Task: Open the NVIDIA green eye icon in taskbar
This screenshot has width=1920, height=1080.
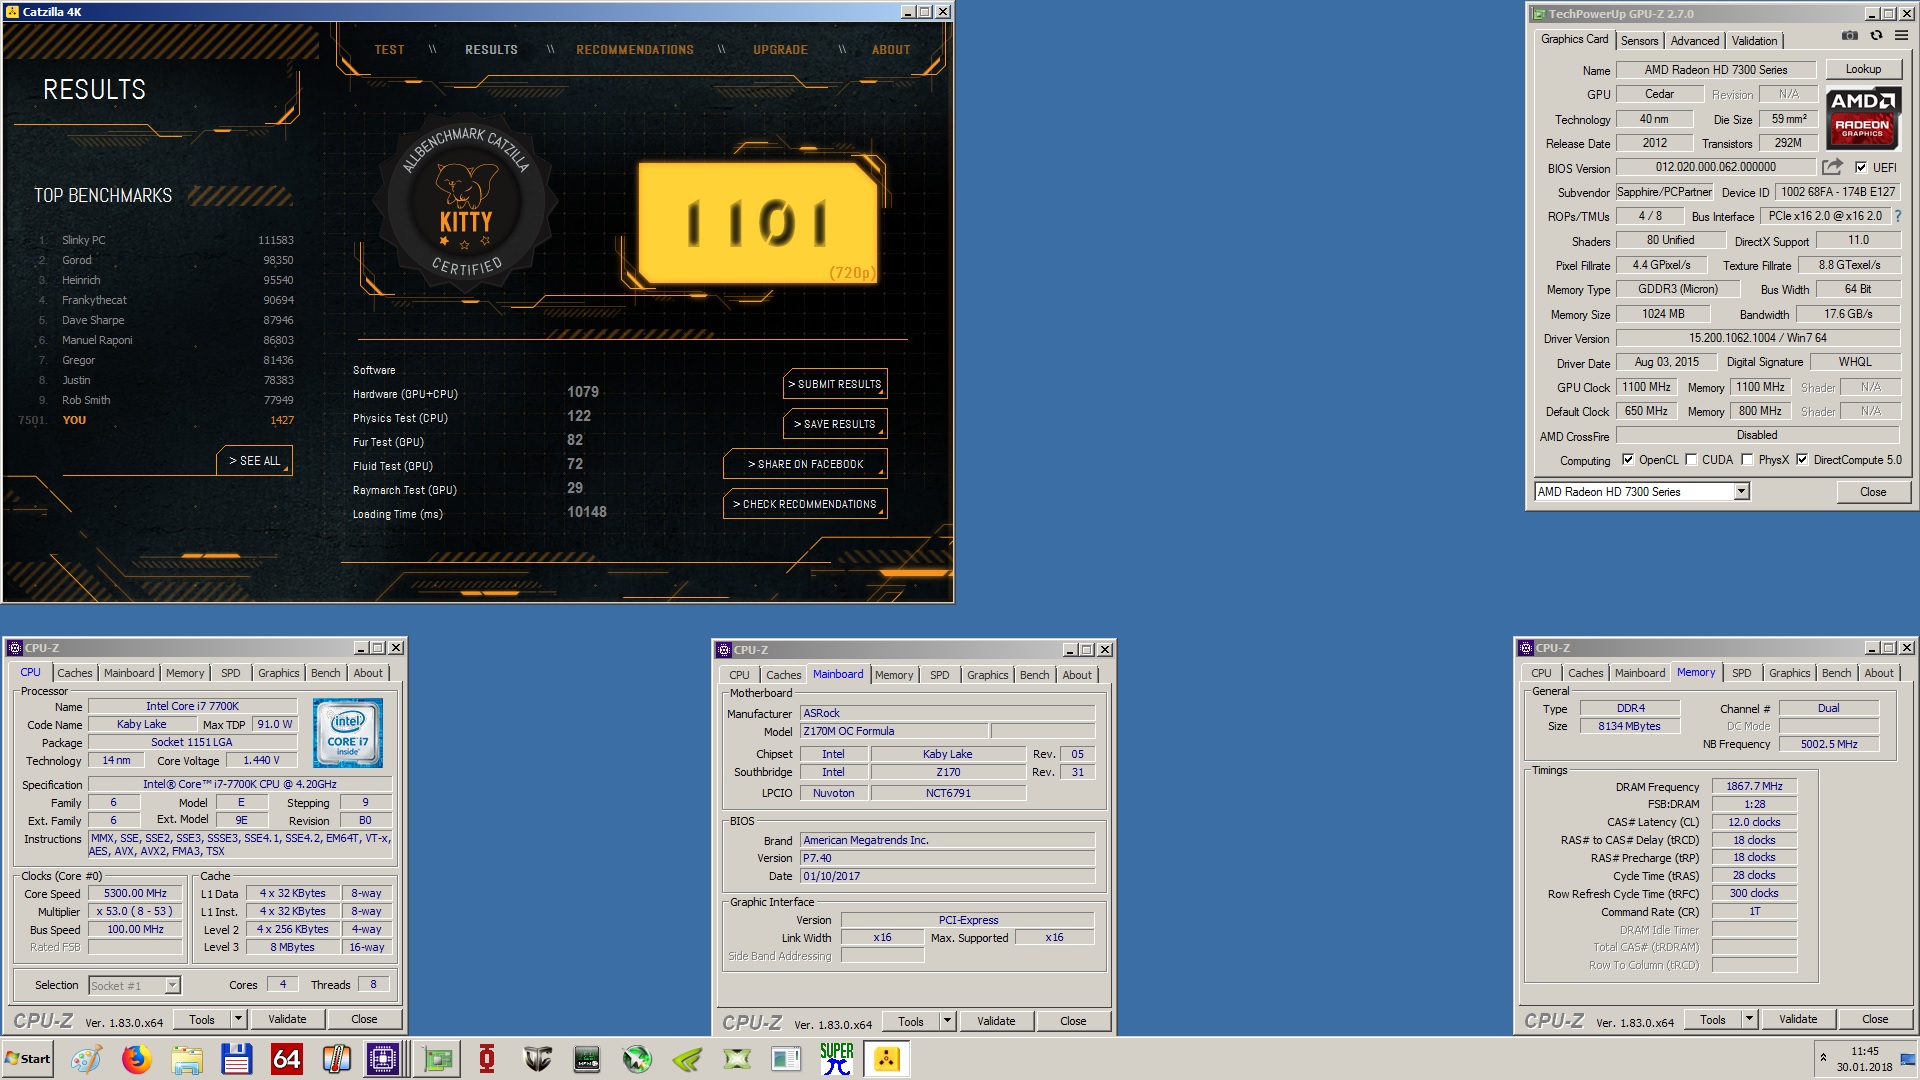Action: [x=687, y=1059]
